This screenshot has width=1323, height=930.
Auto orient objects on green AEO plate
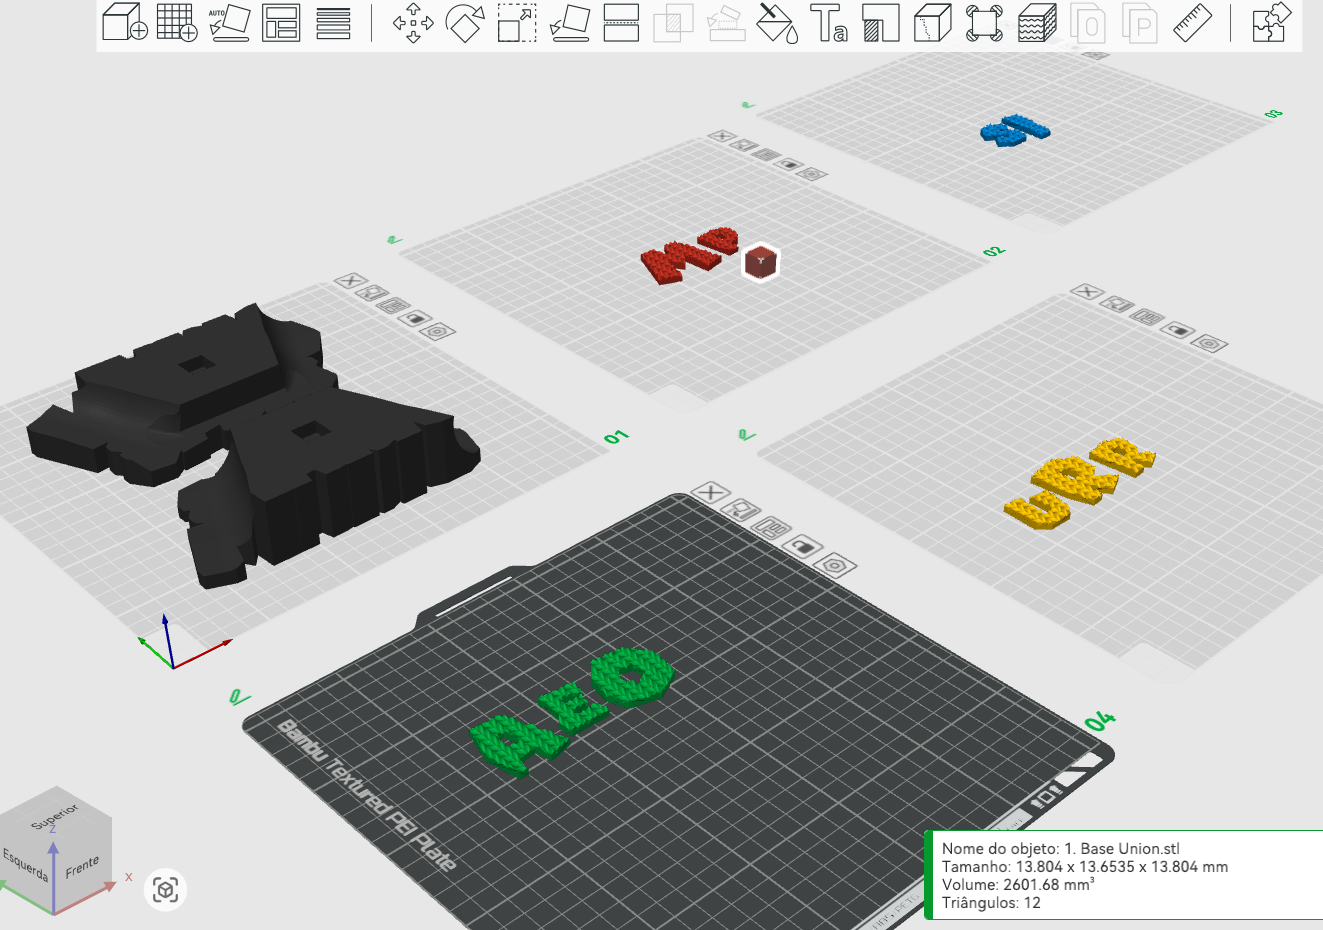741,510
